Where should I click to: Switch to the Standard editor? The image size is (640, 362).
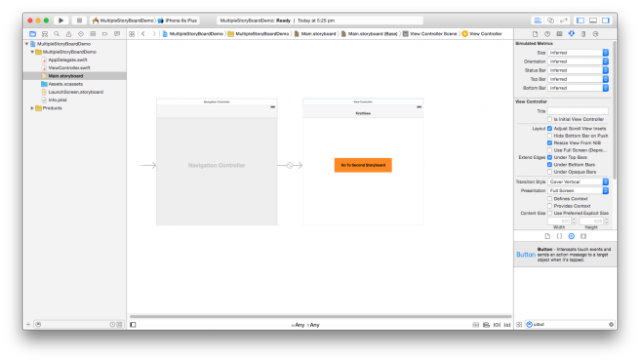(x=538, y=20)
